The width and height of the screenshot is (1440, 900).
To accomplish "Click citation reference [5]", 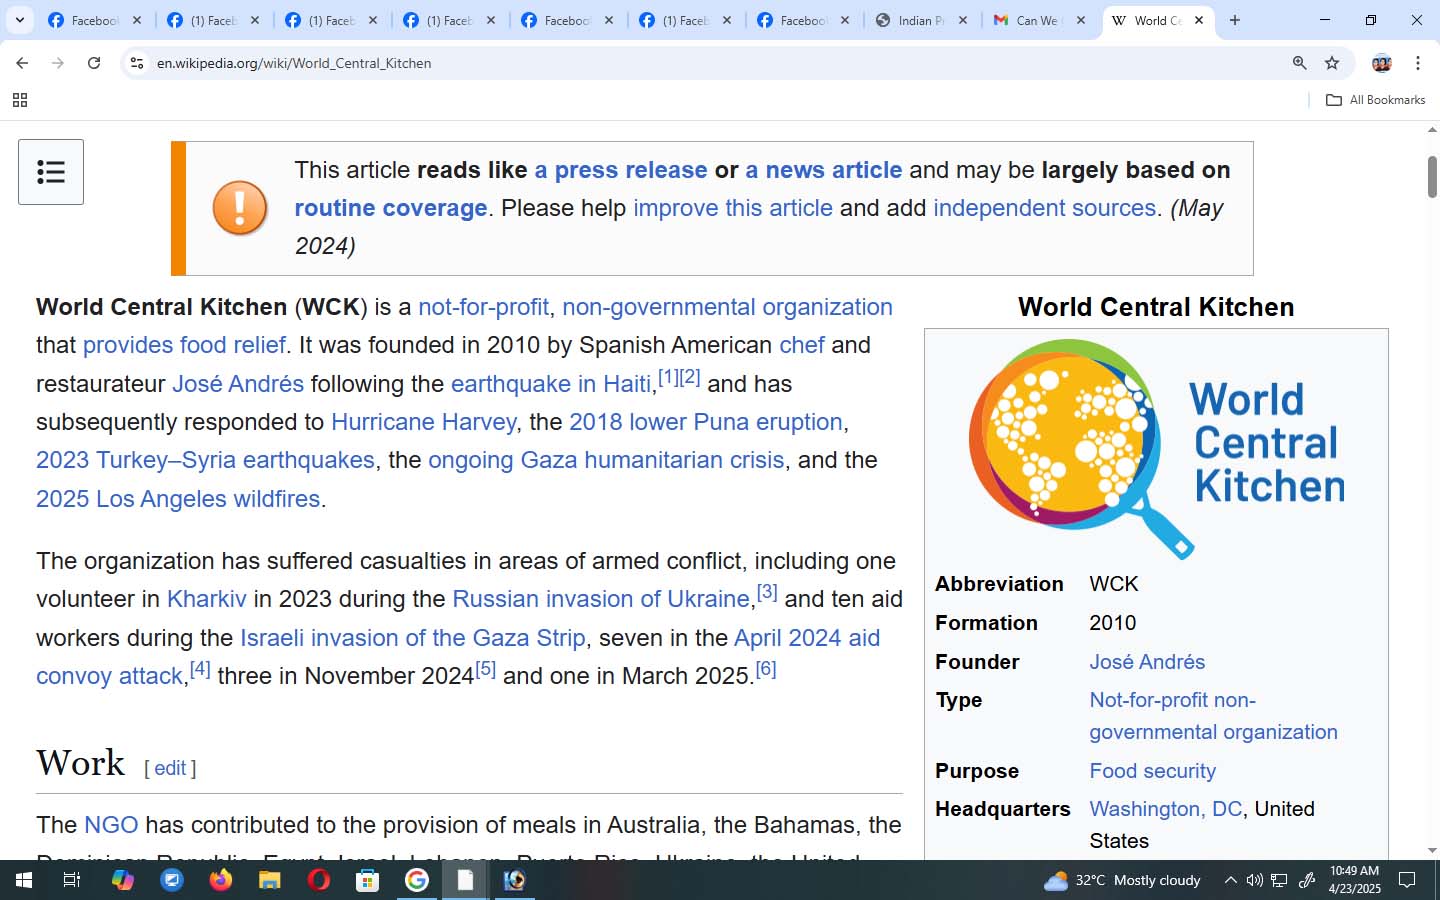I will [x=486, y=669].
